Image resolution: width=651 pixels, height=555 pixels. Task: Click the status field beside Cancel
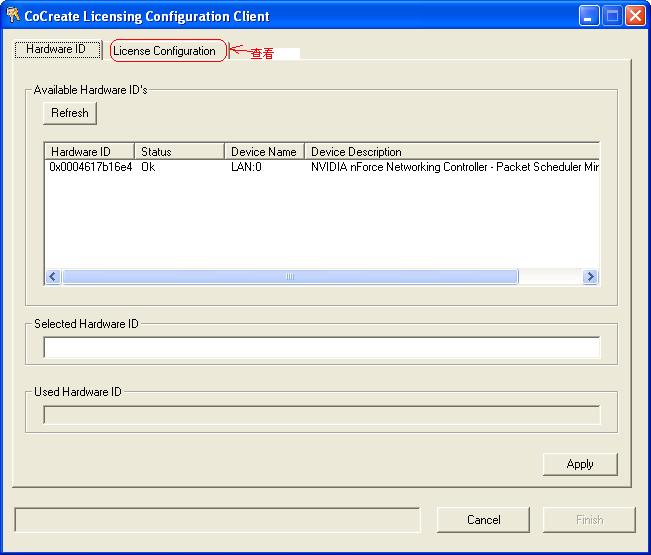[x=218, y=520]
